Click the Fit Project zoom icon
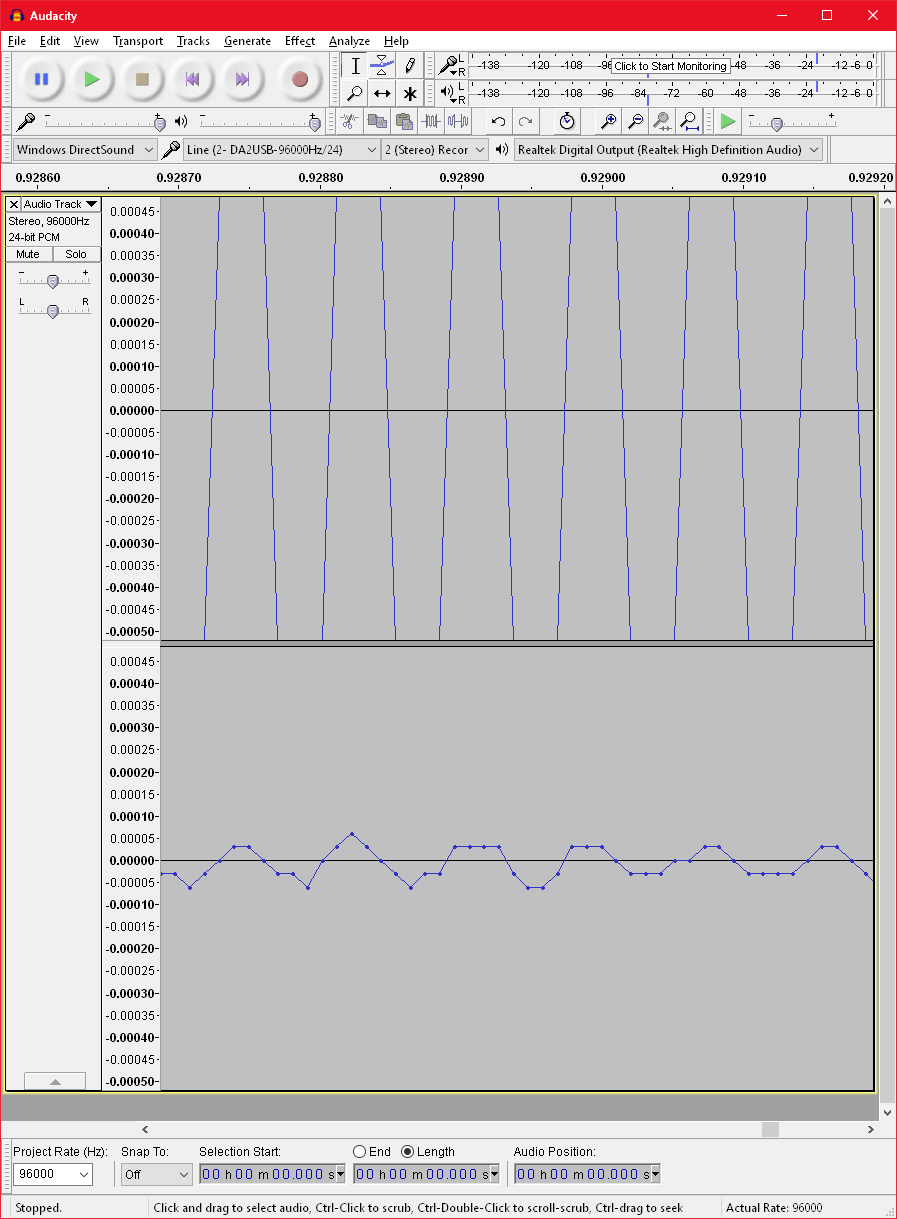Screen dimensions: 897x1219 689,121
